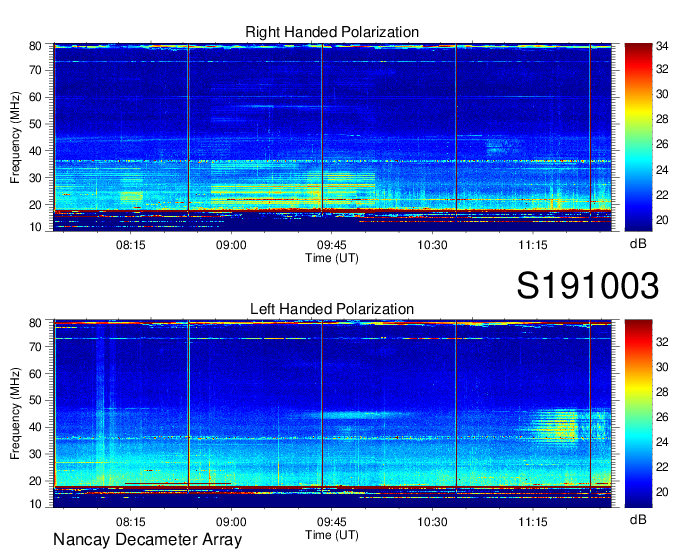Click the 09:45 tick label under top plot
The height and width of the screenshot is (552, 680).
point(332,245)
